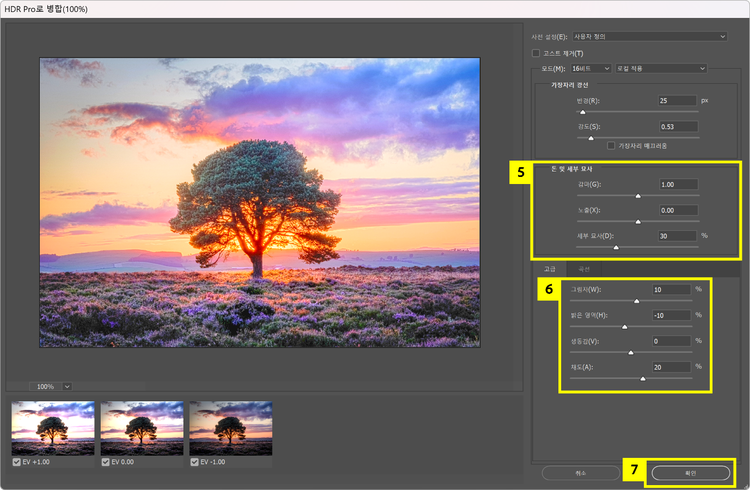Click the 취소 cancel button

click(x=581, y=473)
